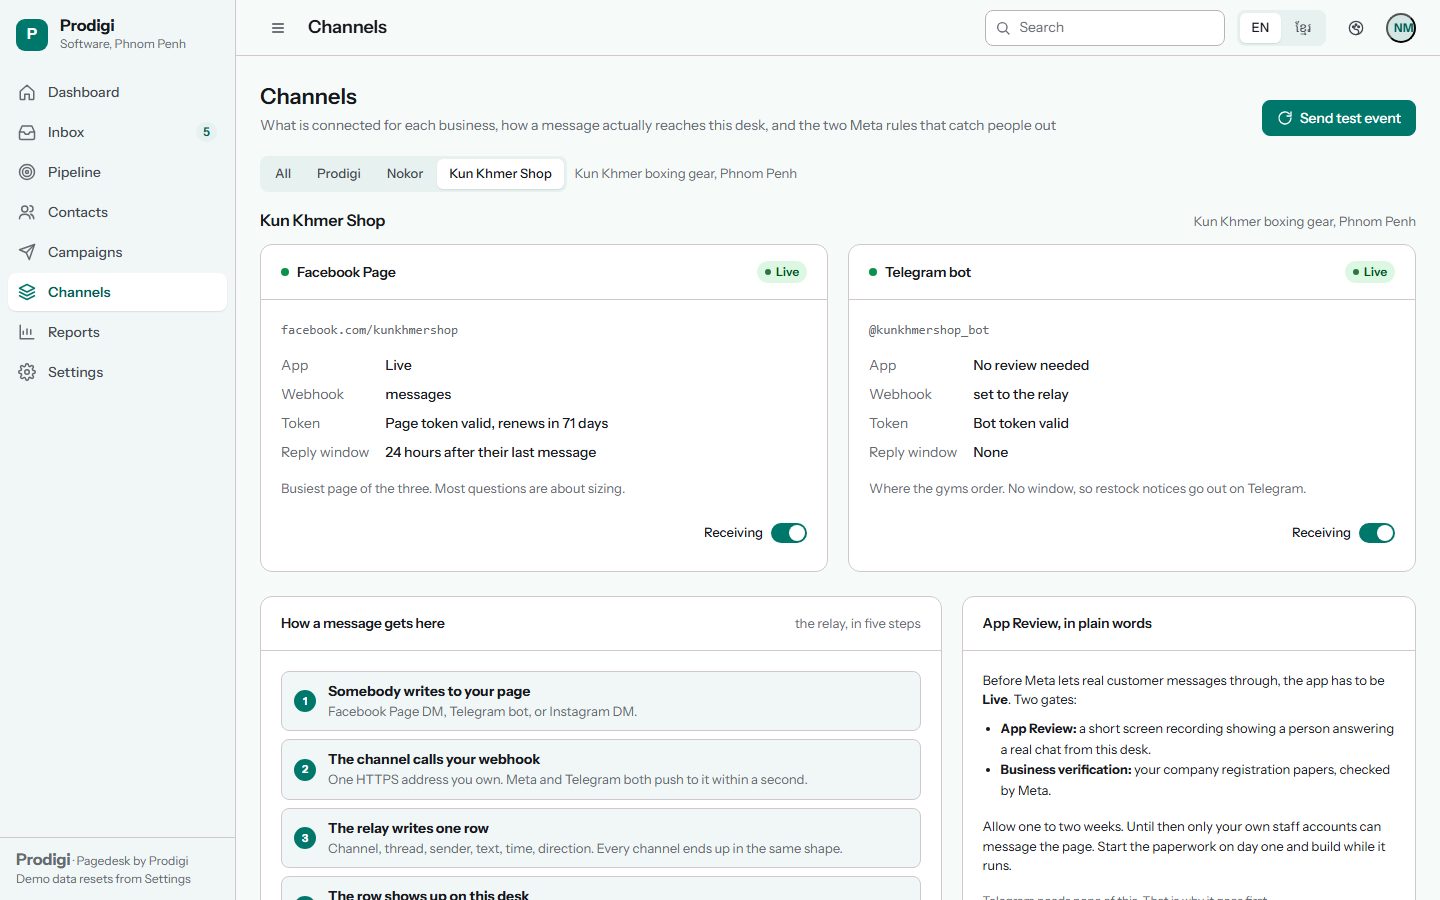This screenshot has height=900, width=1440.
Task: Collapse the sidebar with the hamburger icon
Action: (x=278, y=28)
